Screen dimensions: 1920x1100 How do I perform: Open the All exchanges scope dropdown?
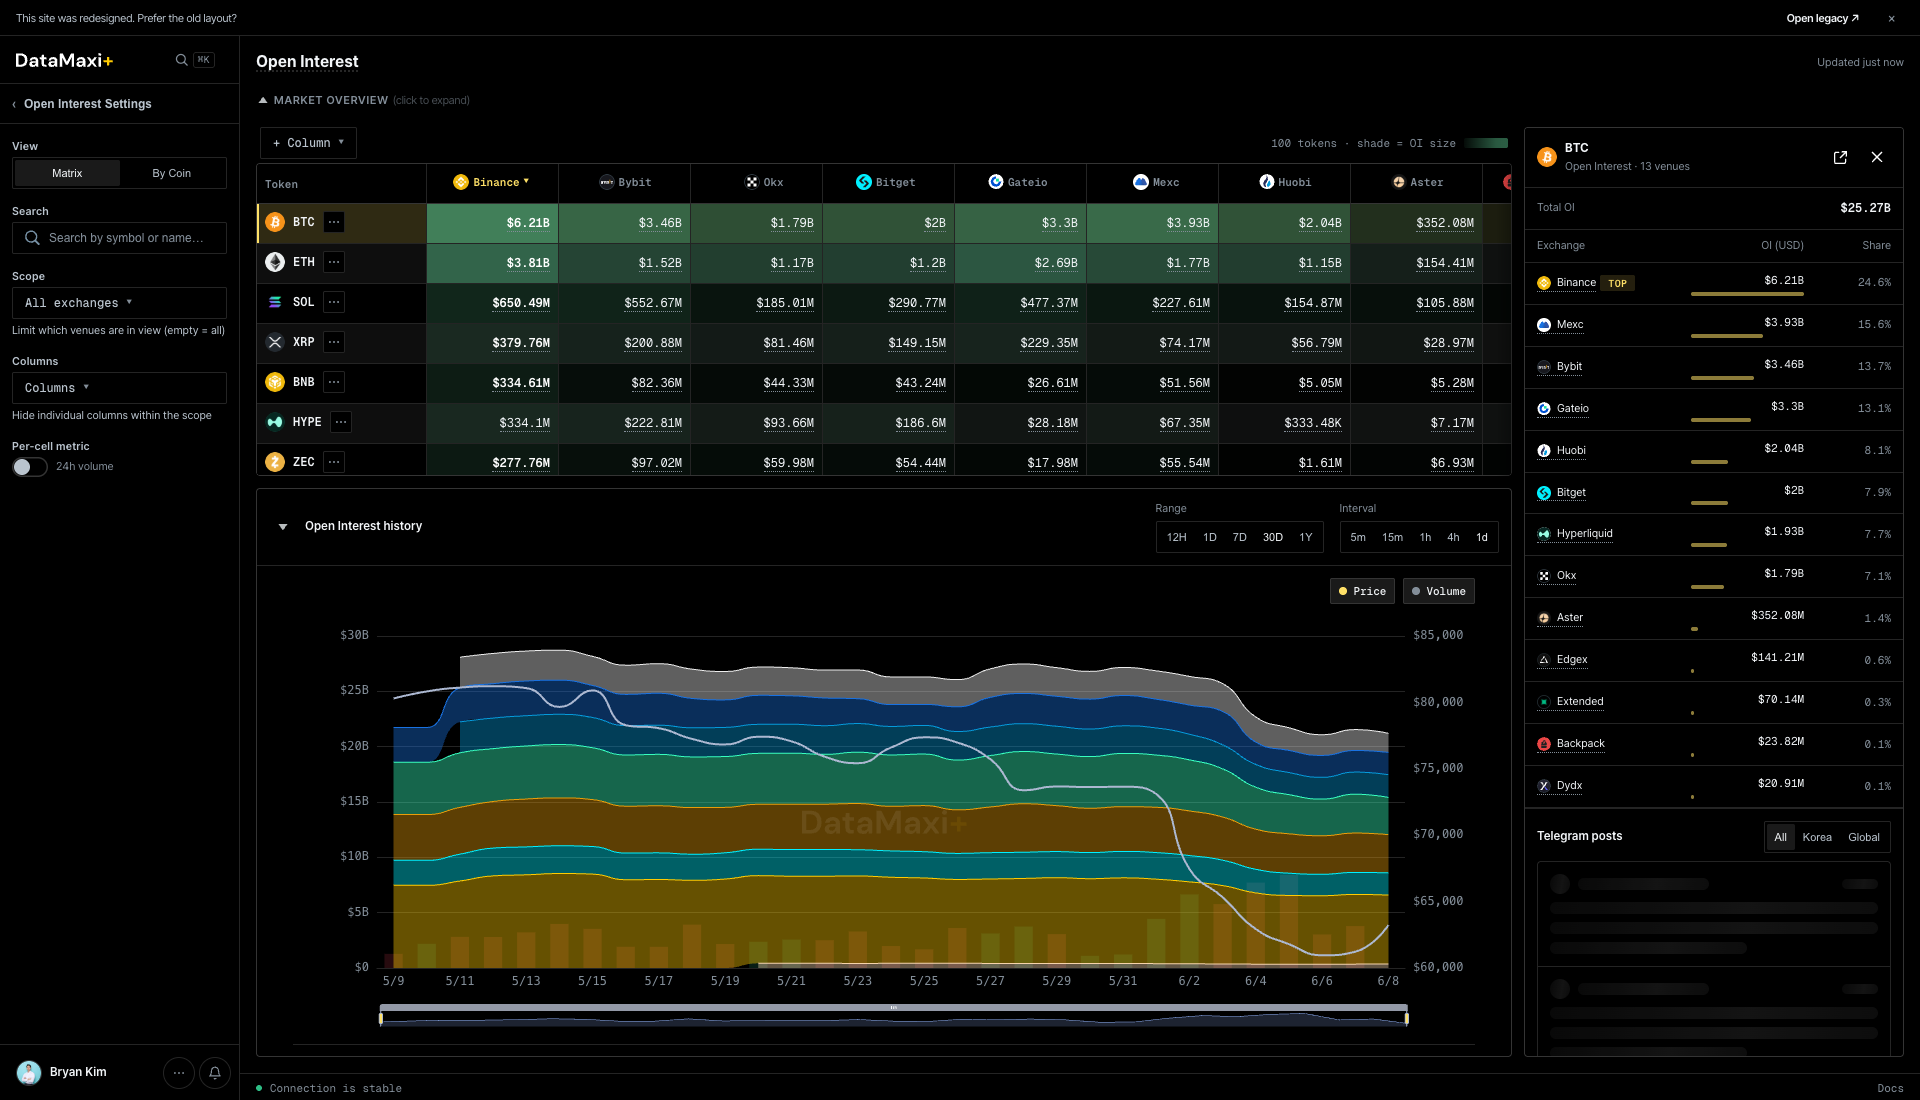119,303
